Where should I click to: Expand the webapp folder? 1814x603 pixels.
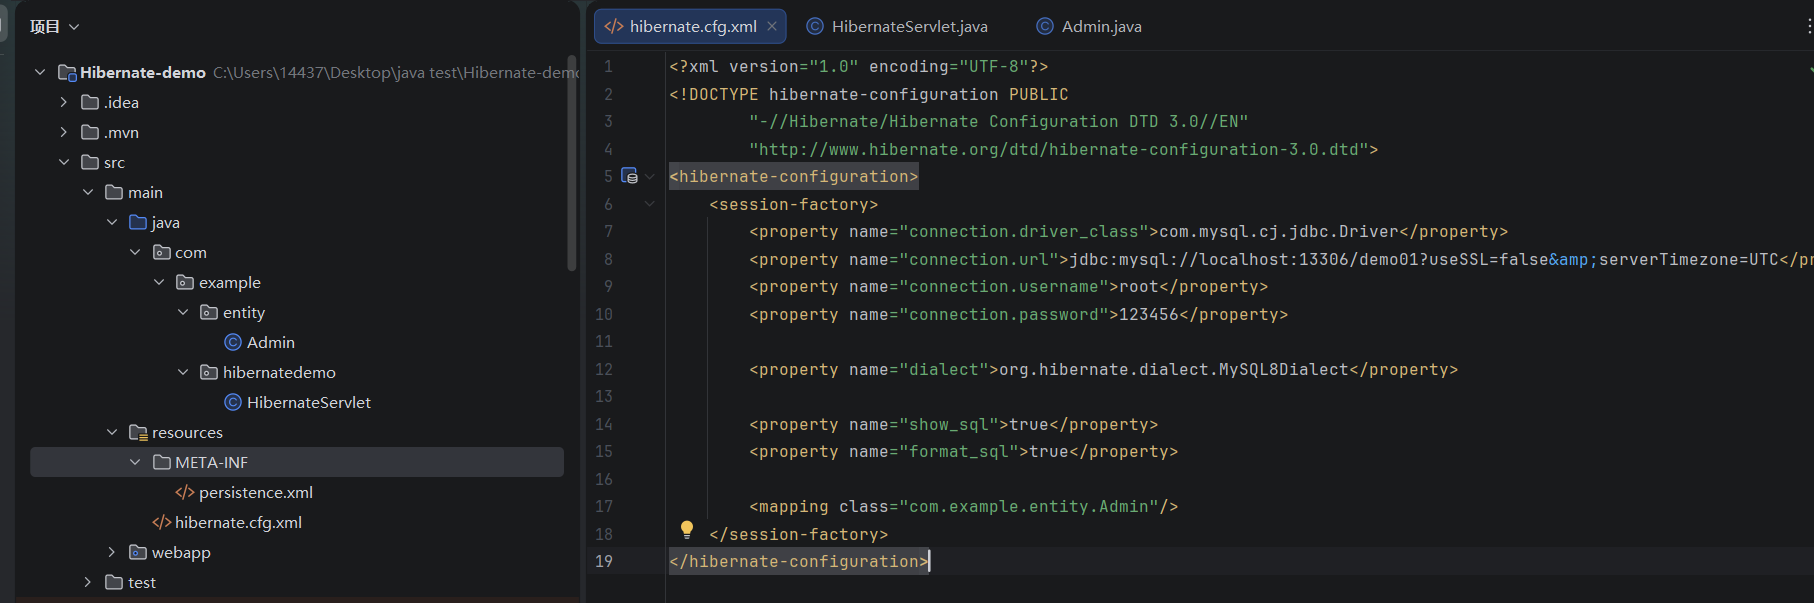point(112,552)
